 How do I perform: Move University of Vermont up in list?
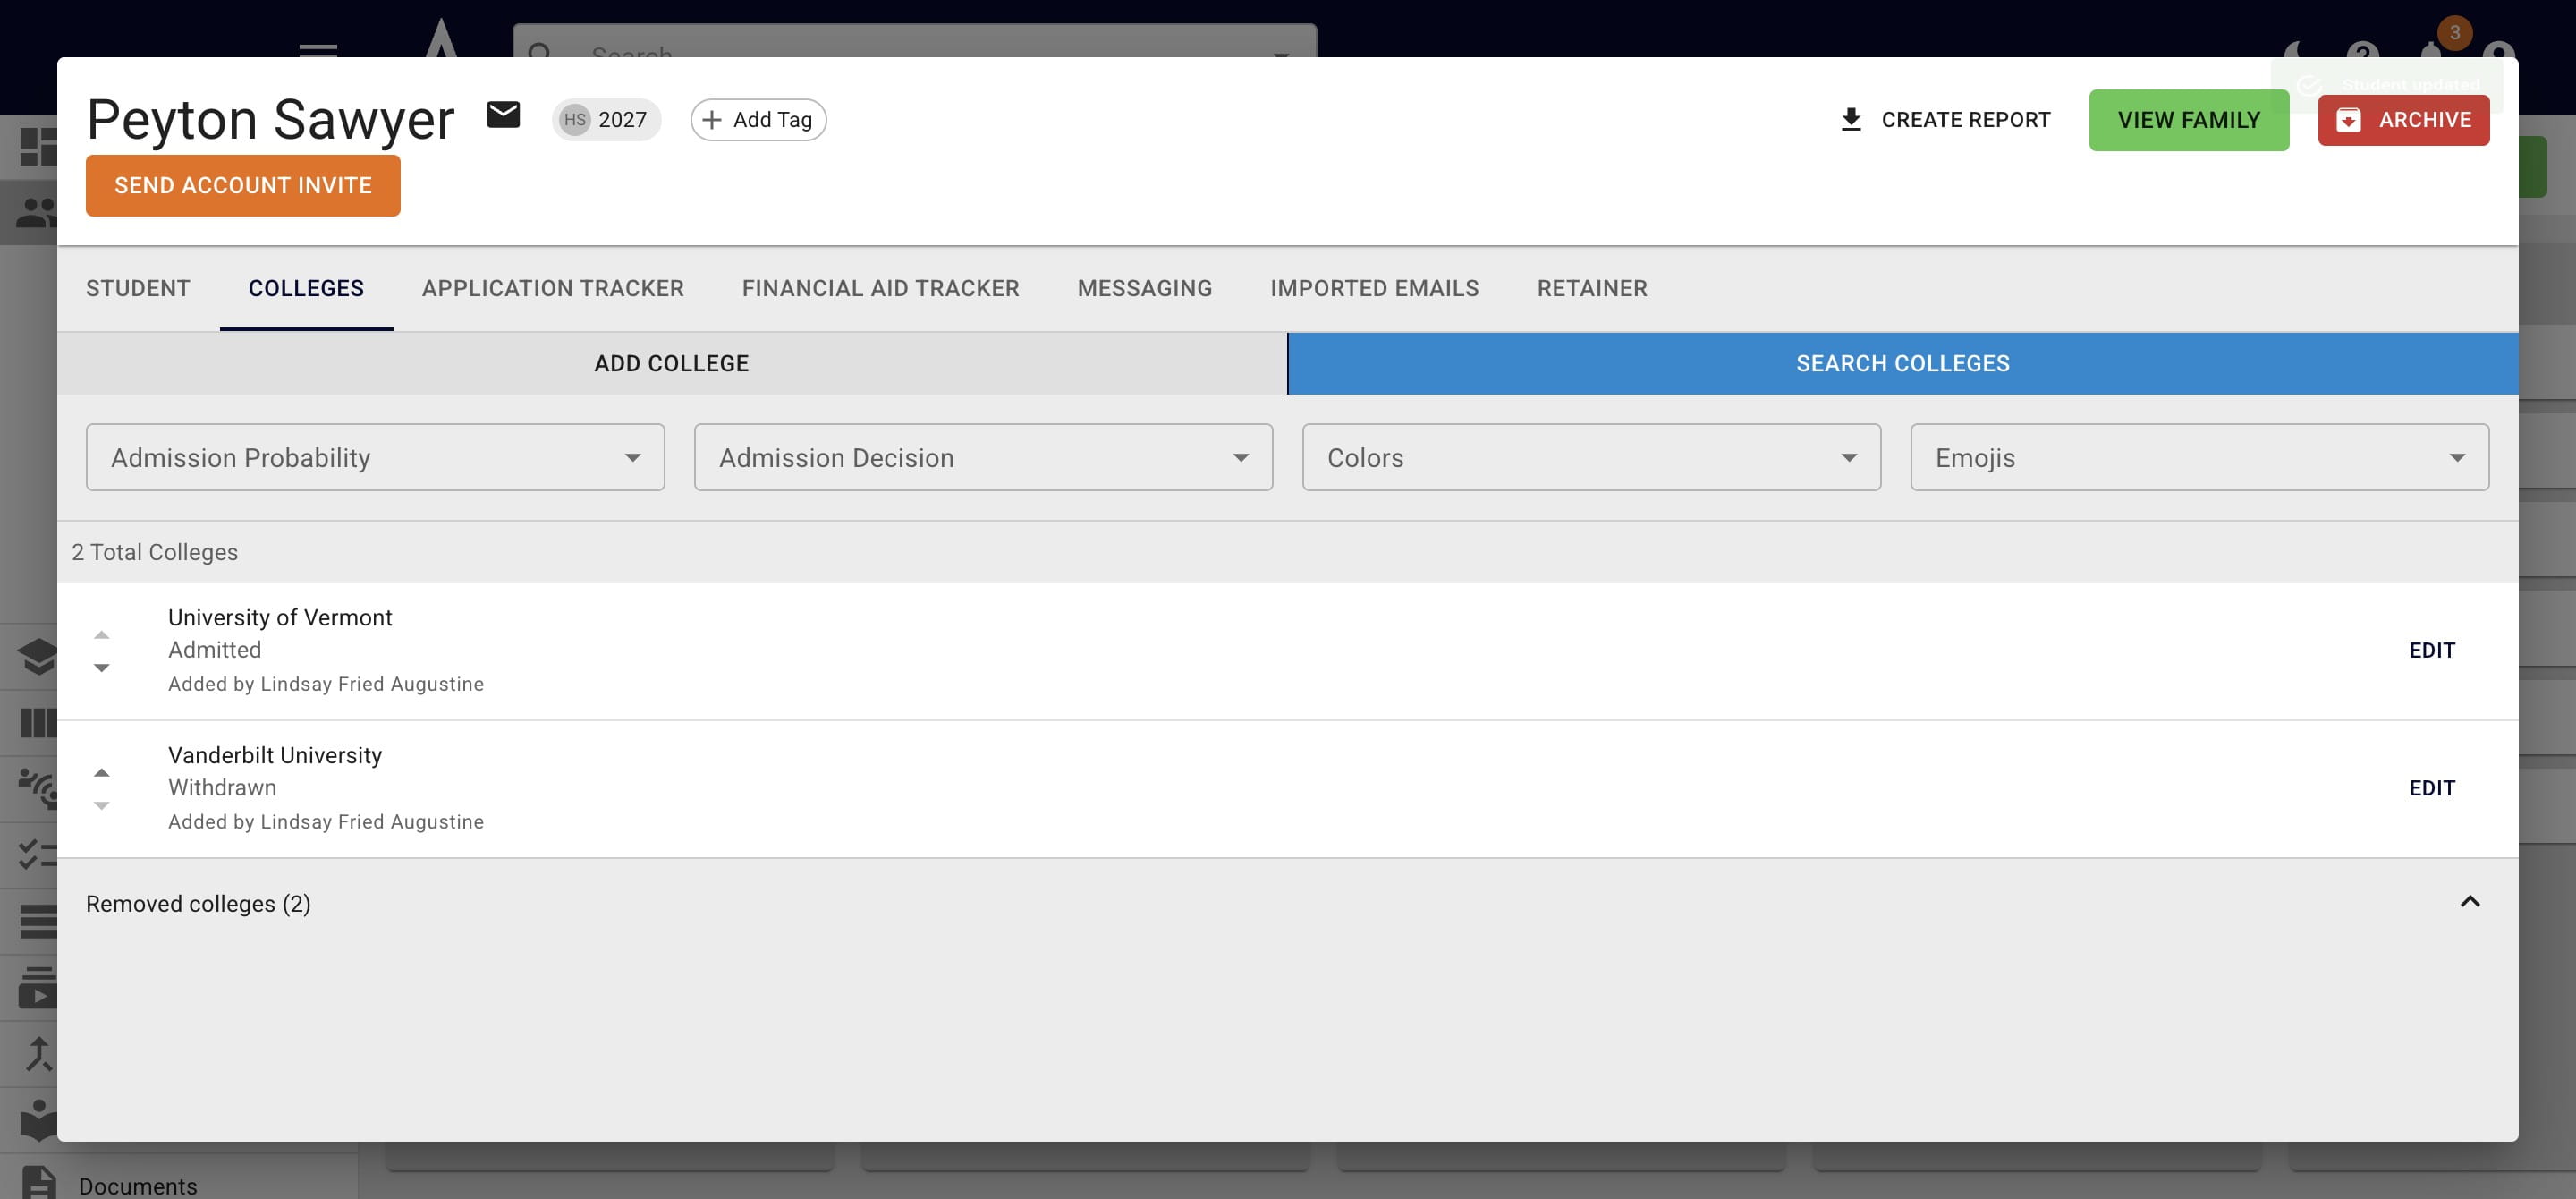(x=101, y=634)
